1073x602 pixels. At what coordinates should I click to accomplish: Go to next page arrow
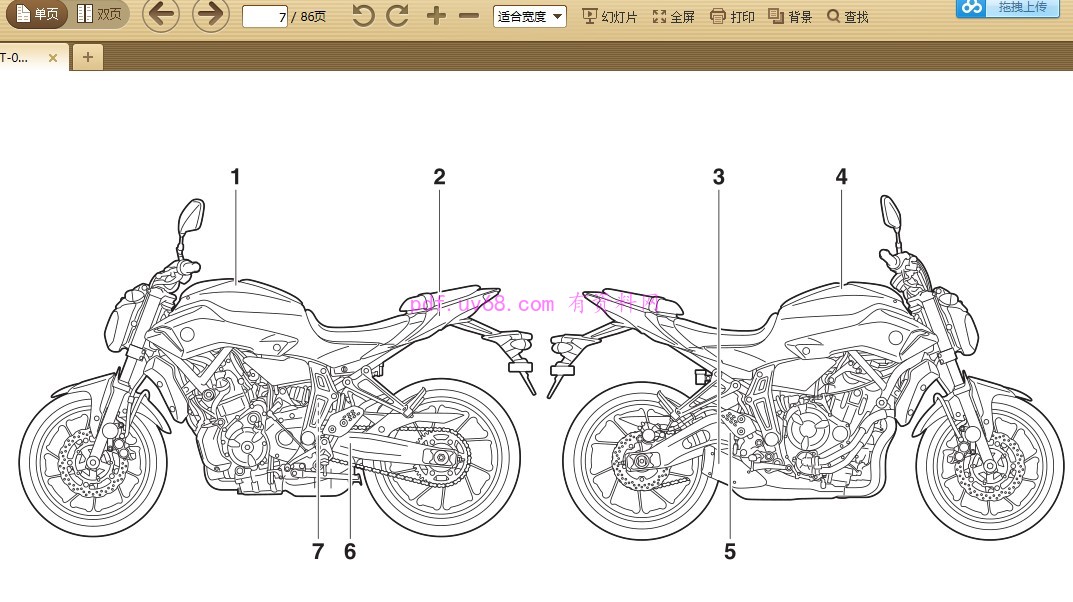(210, 15)
